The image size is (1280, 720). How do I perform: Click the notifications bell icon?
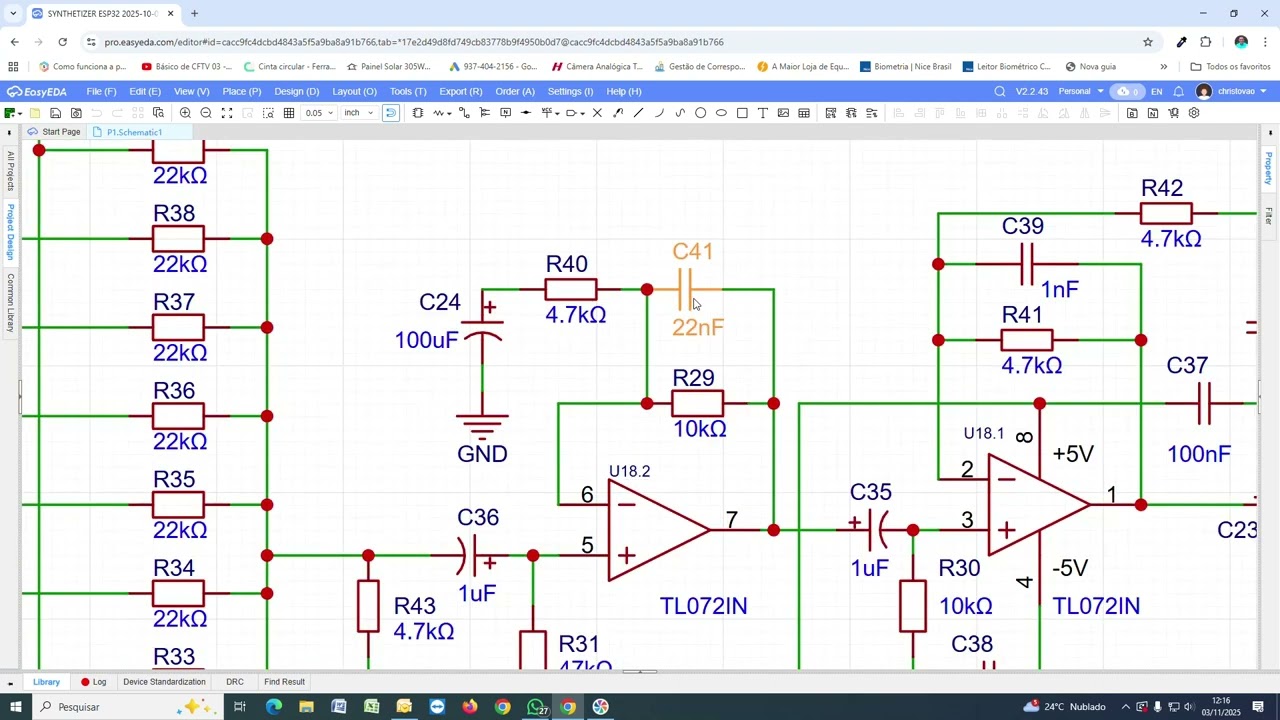(1178, 91)
